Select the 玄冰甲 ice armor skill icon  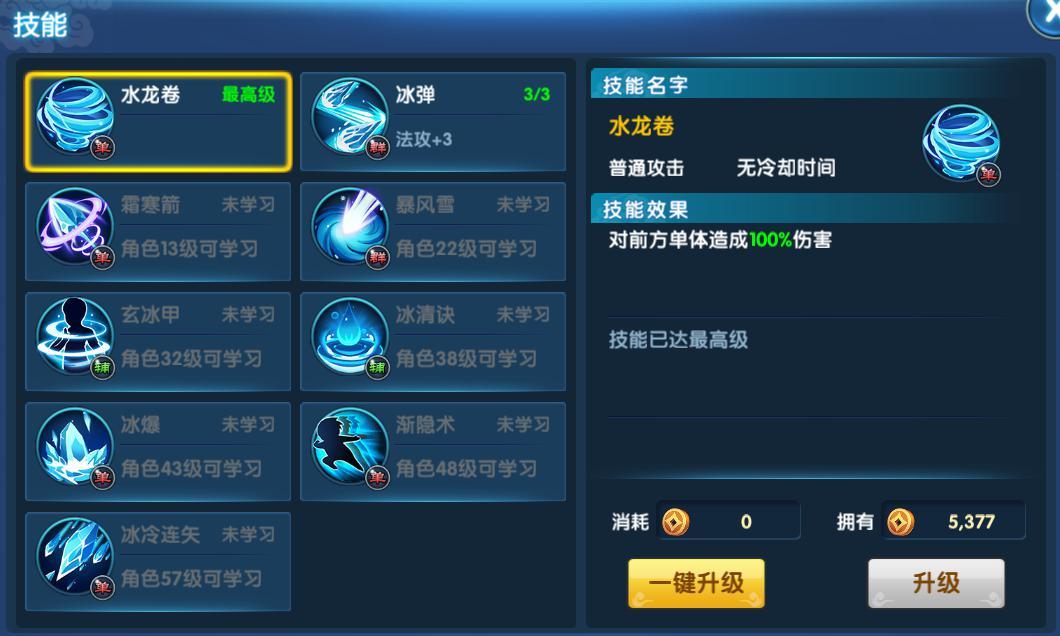(74, 337)
